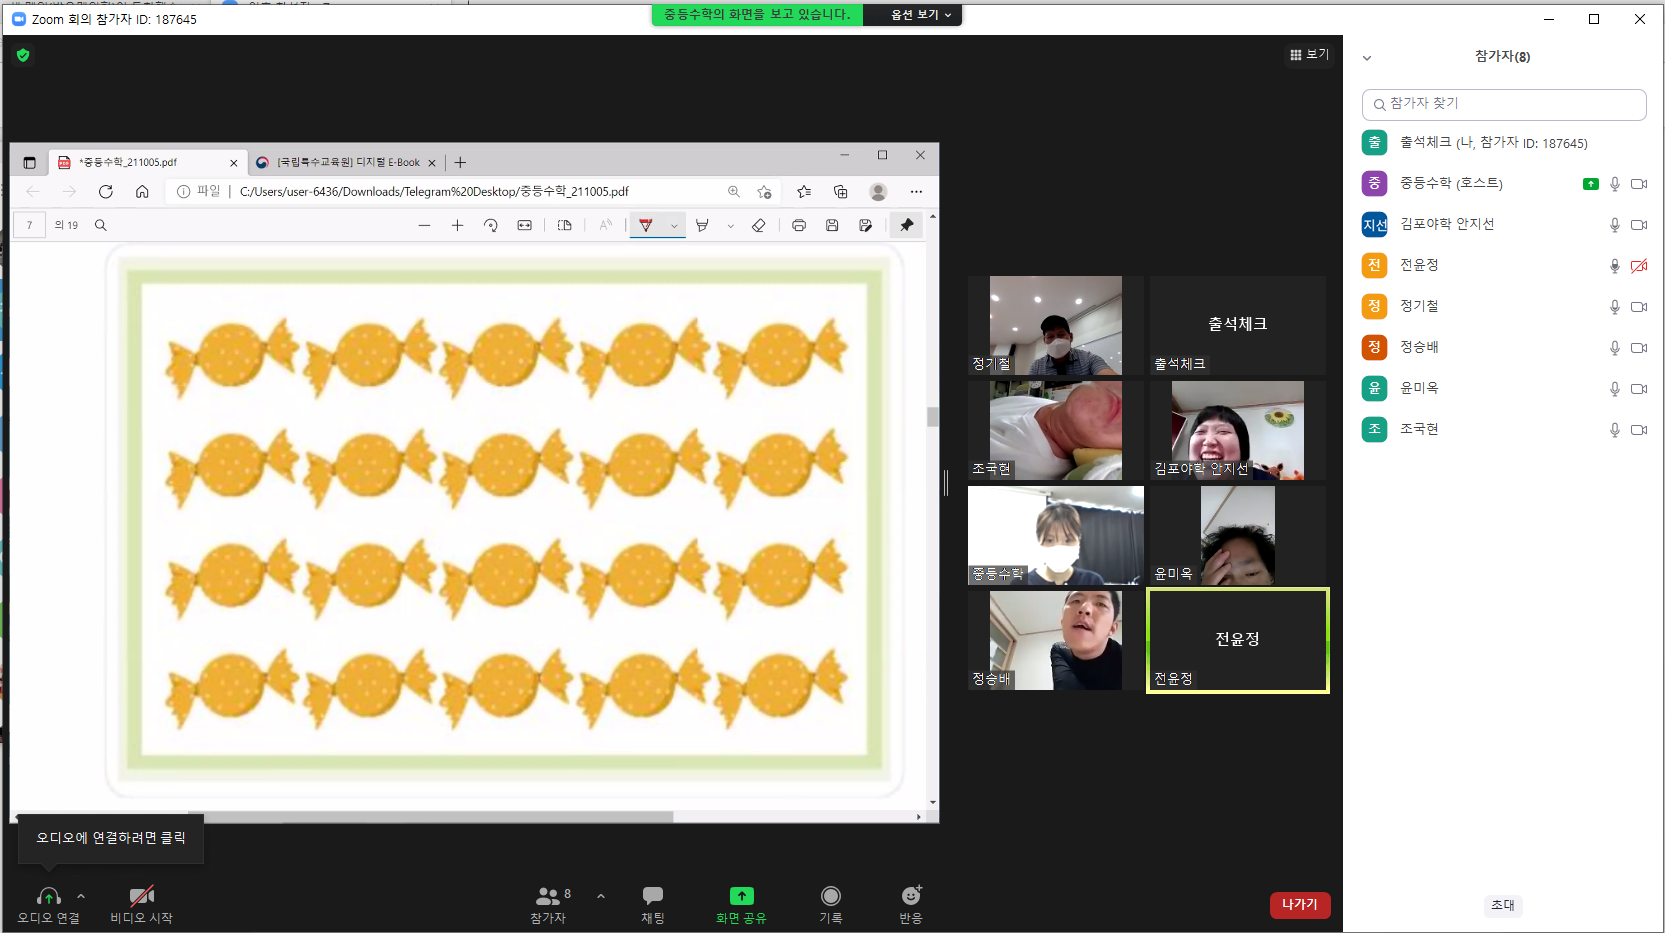Save the PDF as a new file
Screen dimensions: 1665x933
(x=866, y=226)
